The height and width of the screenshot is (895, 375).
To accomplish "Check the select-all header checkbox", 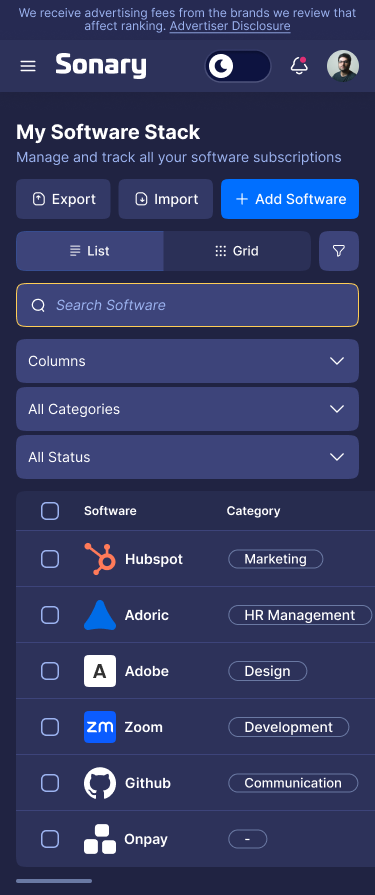I will [50, 511].
